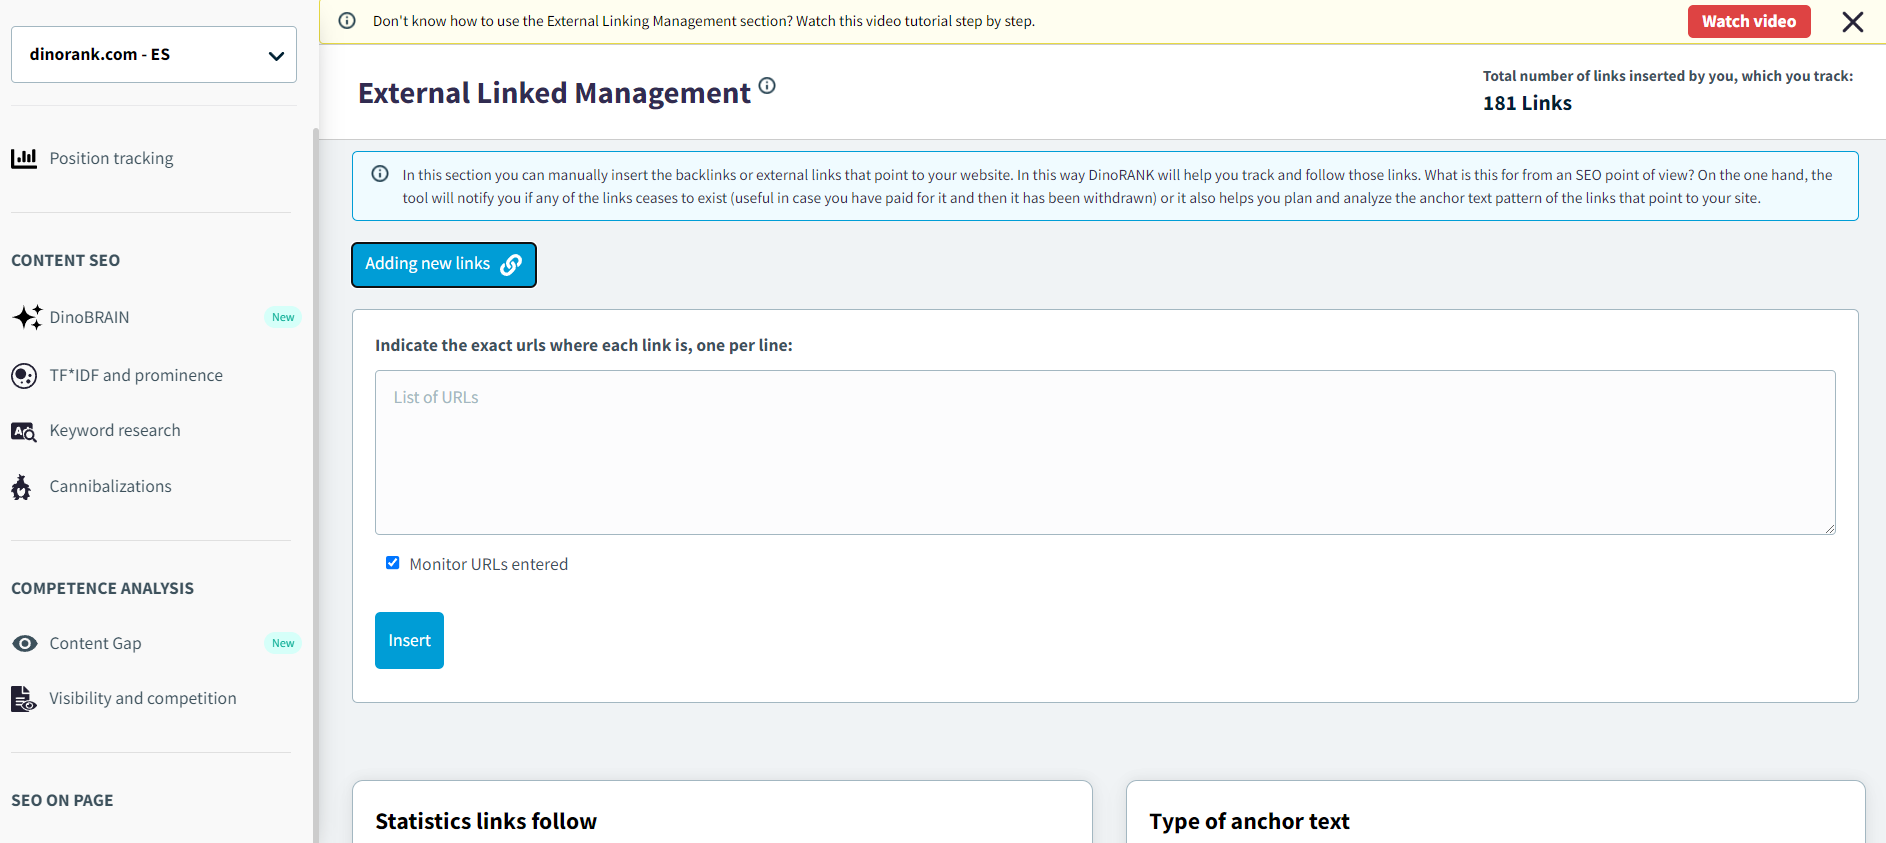This screenshot has width=1886, height=843.
Task: Click the DinoBRAIN sparkle icon
Action: (27, 317)
